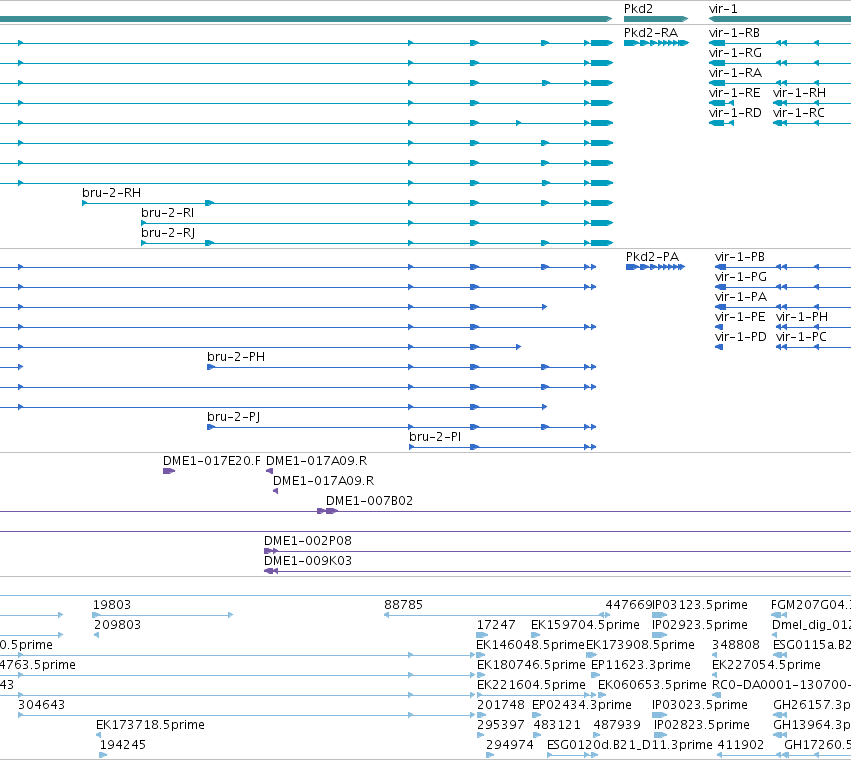The width and height of the screenshot is (851, 760).
Task: Select the vir-1-RG transcript label
Action: [735, 53]
